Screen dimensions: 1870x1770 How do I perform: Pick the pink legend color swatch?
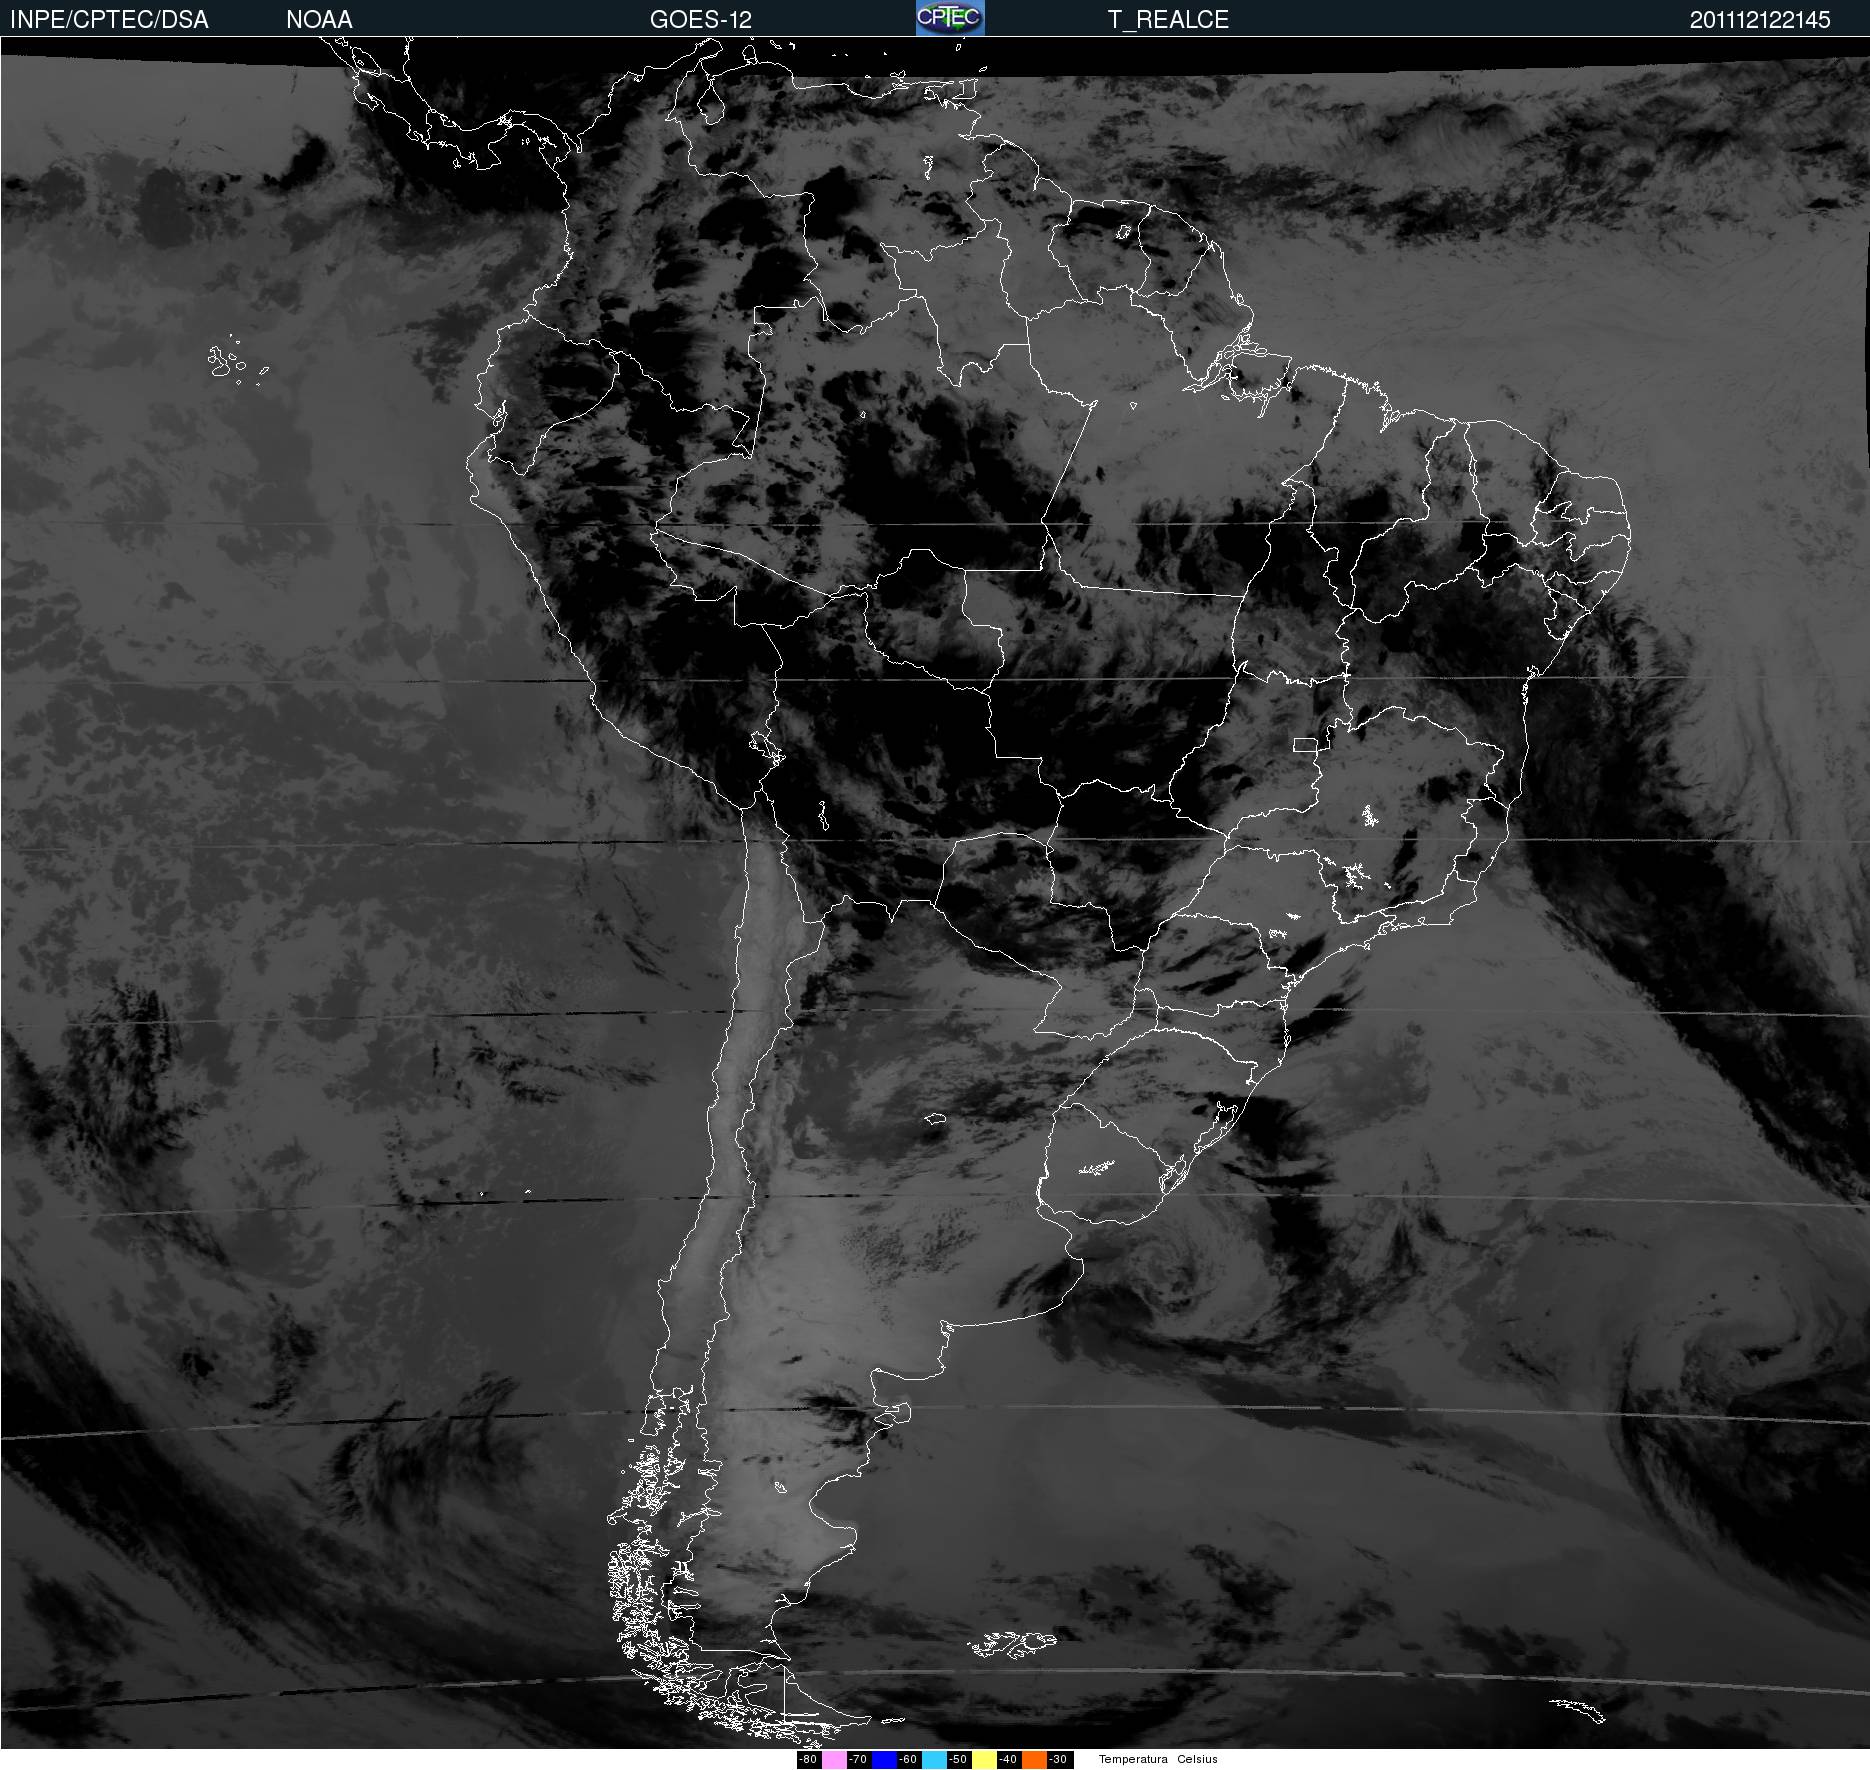(834, 1759)
